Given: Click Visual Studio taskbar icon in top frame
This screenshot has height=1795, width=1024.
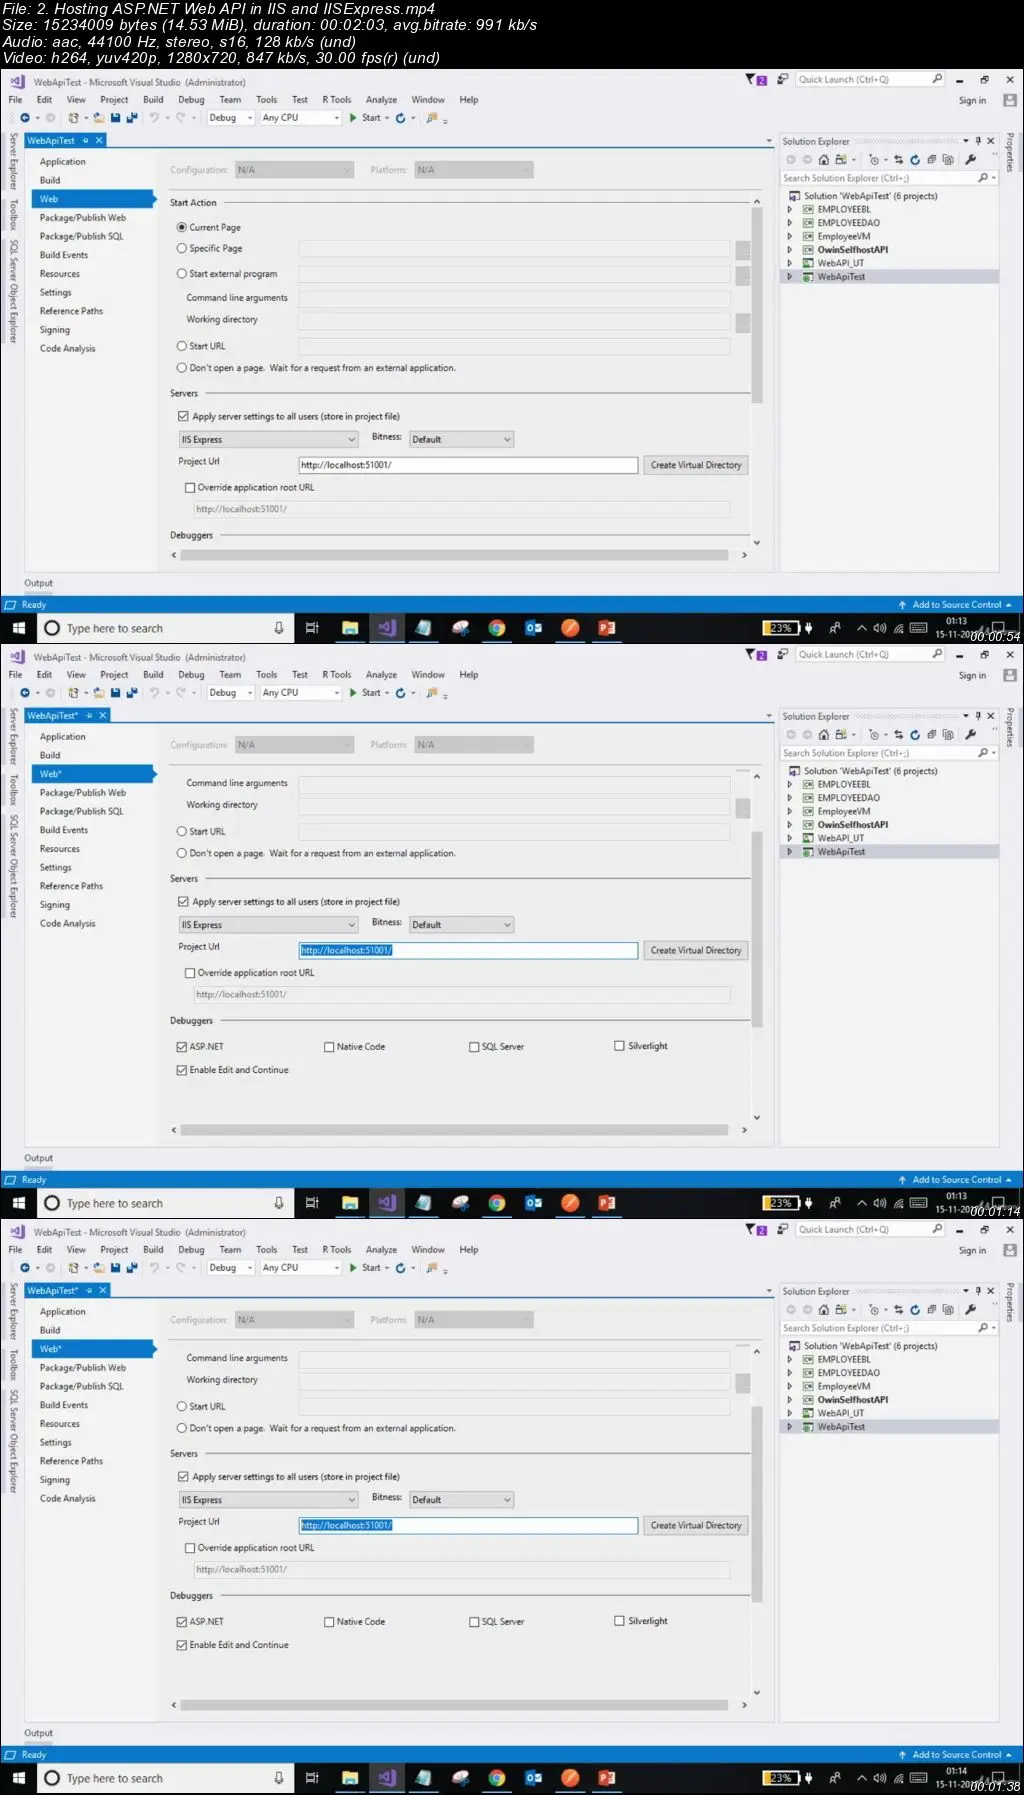Looking at the screenshot, I should (386, 628).
